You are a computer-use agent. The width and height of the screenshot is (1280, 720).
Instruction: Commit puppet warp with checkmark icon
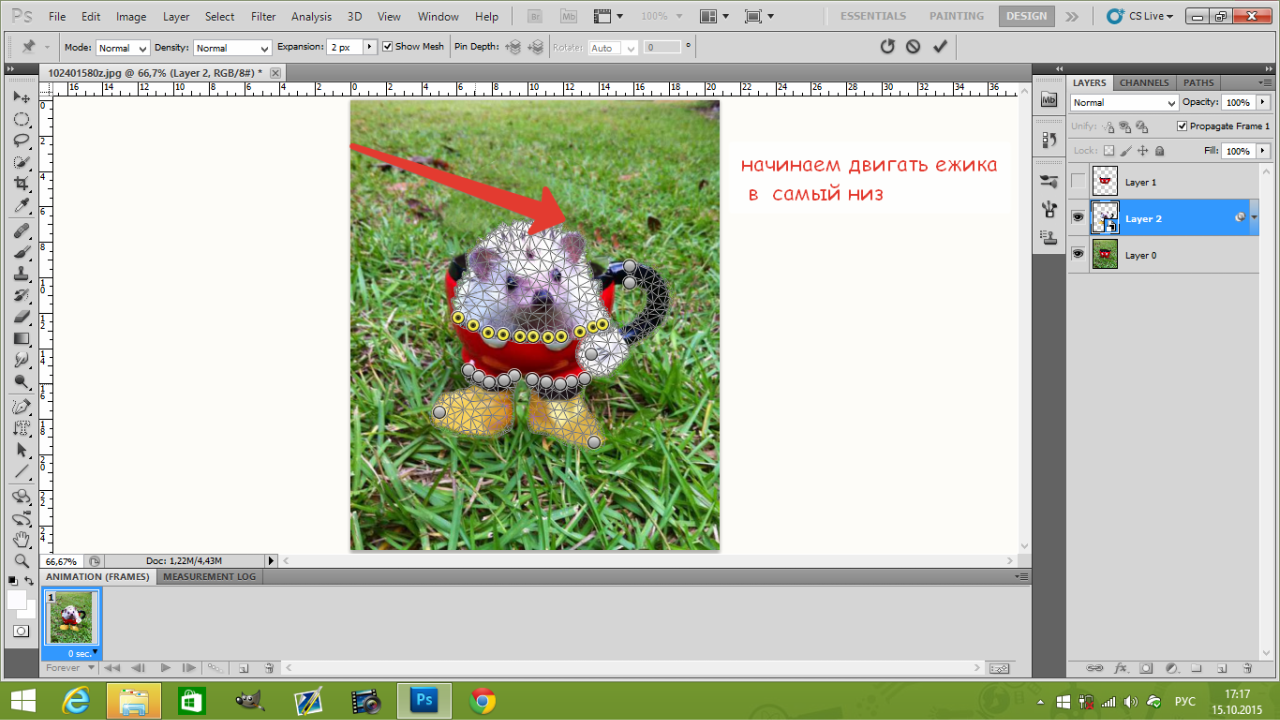coord(939,47)
